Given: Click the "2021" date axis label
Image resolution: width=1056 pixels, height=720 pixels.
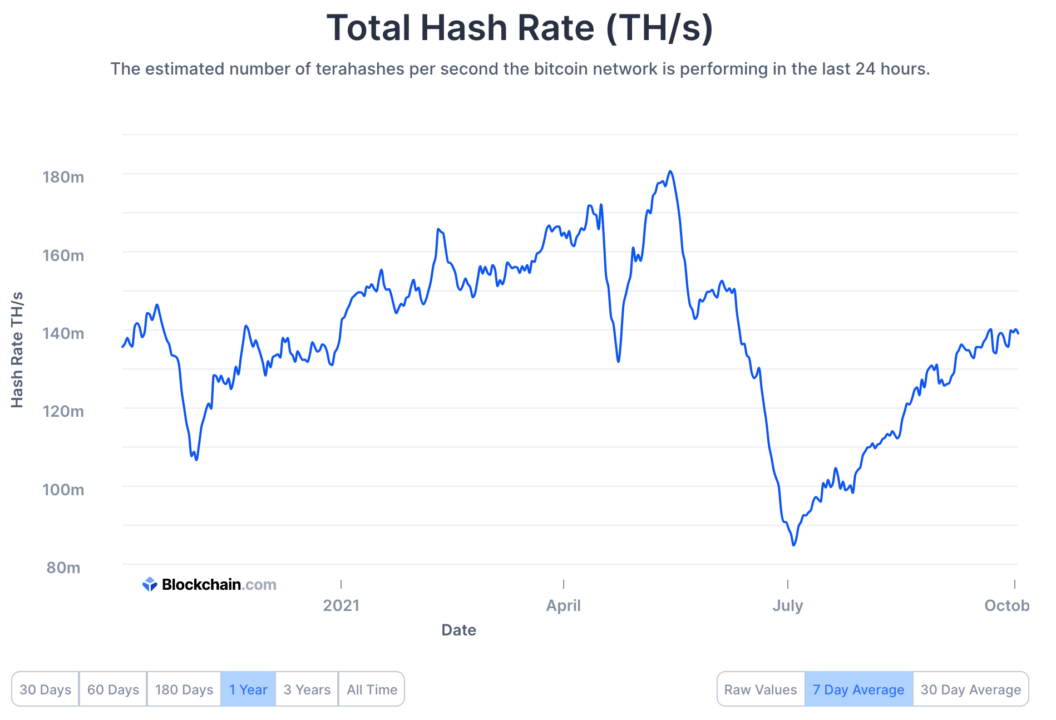Looking at the screenshot, I should click(342, 605).
